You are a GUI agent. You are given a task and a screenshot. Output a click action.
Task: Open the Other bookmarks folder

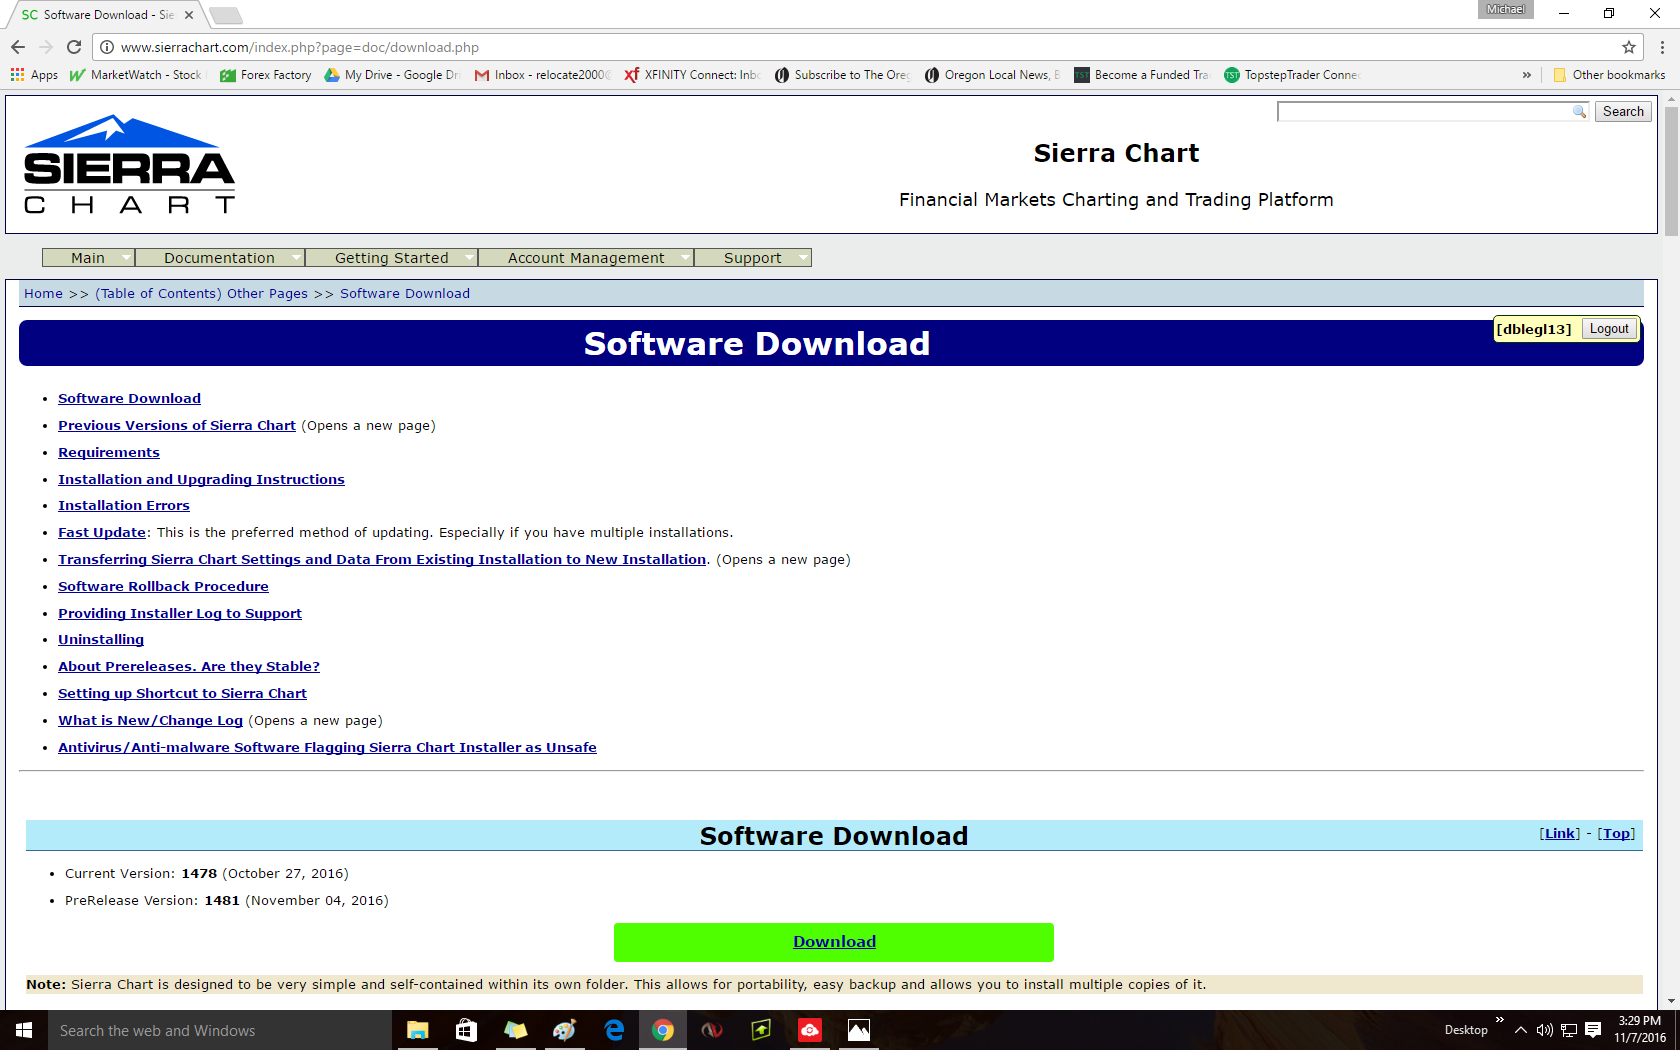tap(1609, 75)
